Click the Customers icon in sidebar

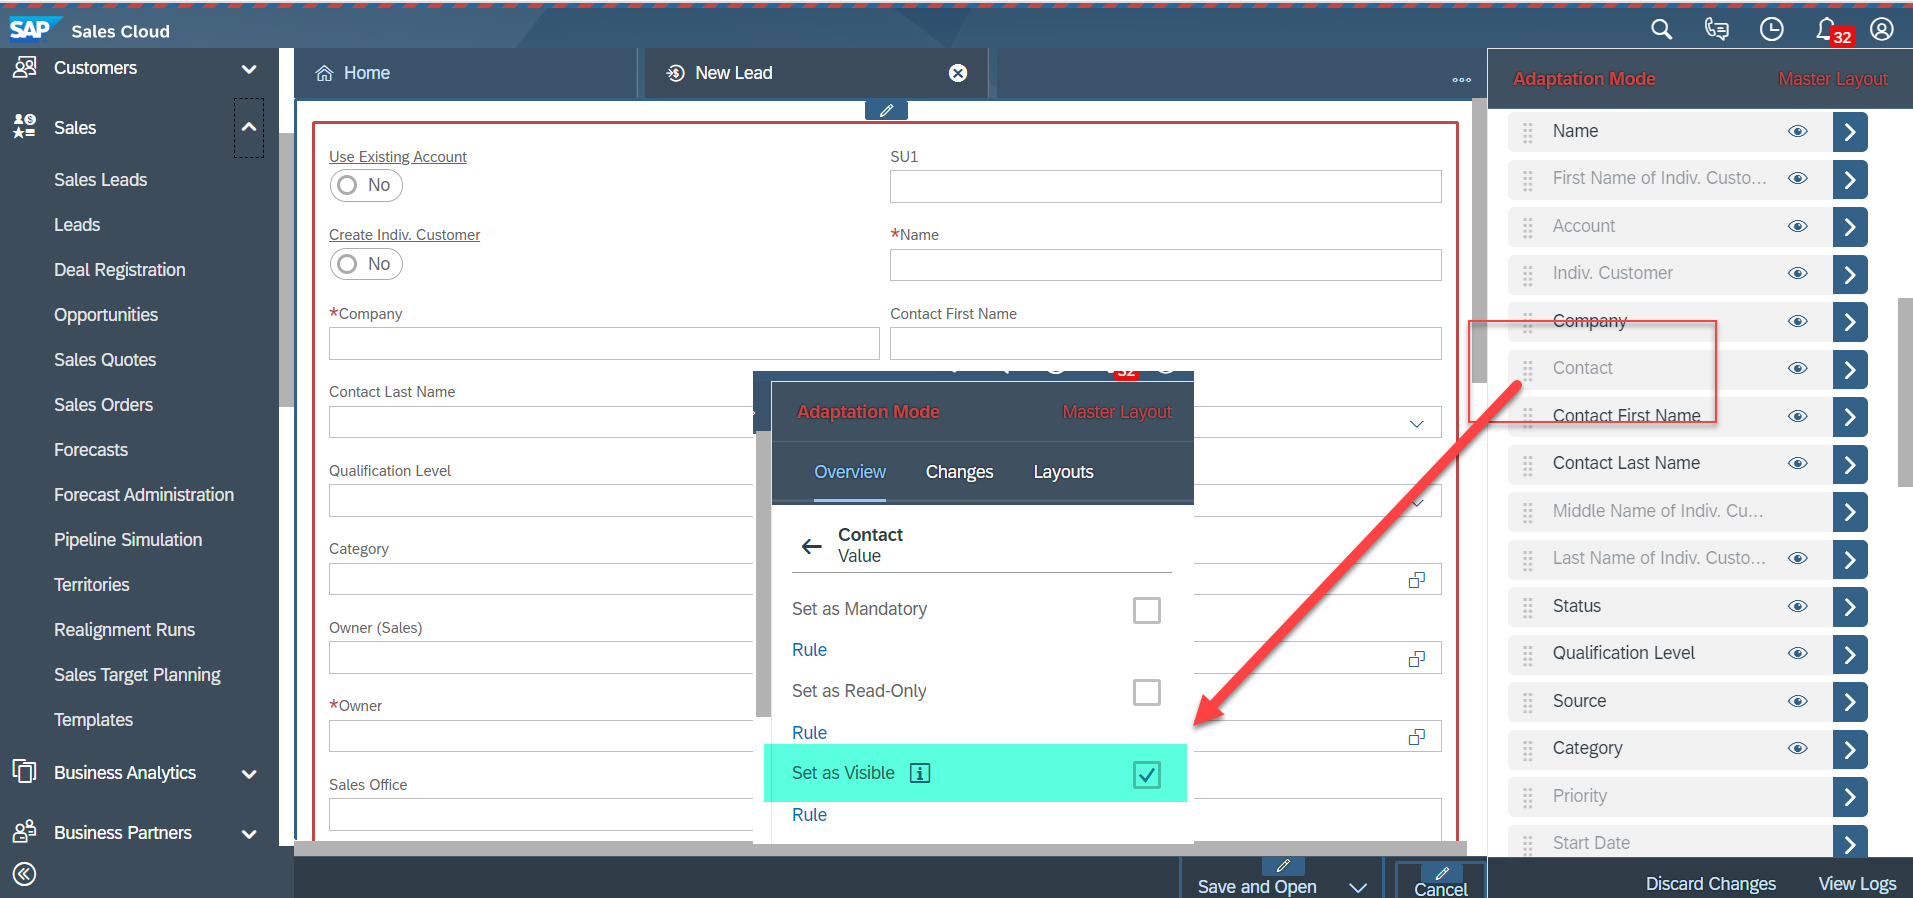coord(24,68)
